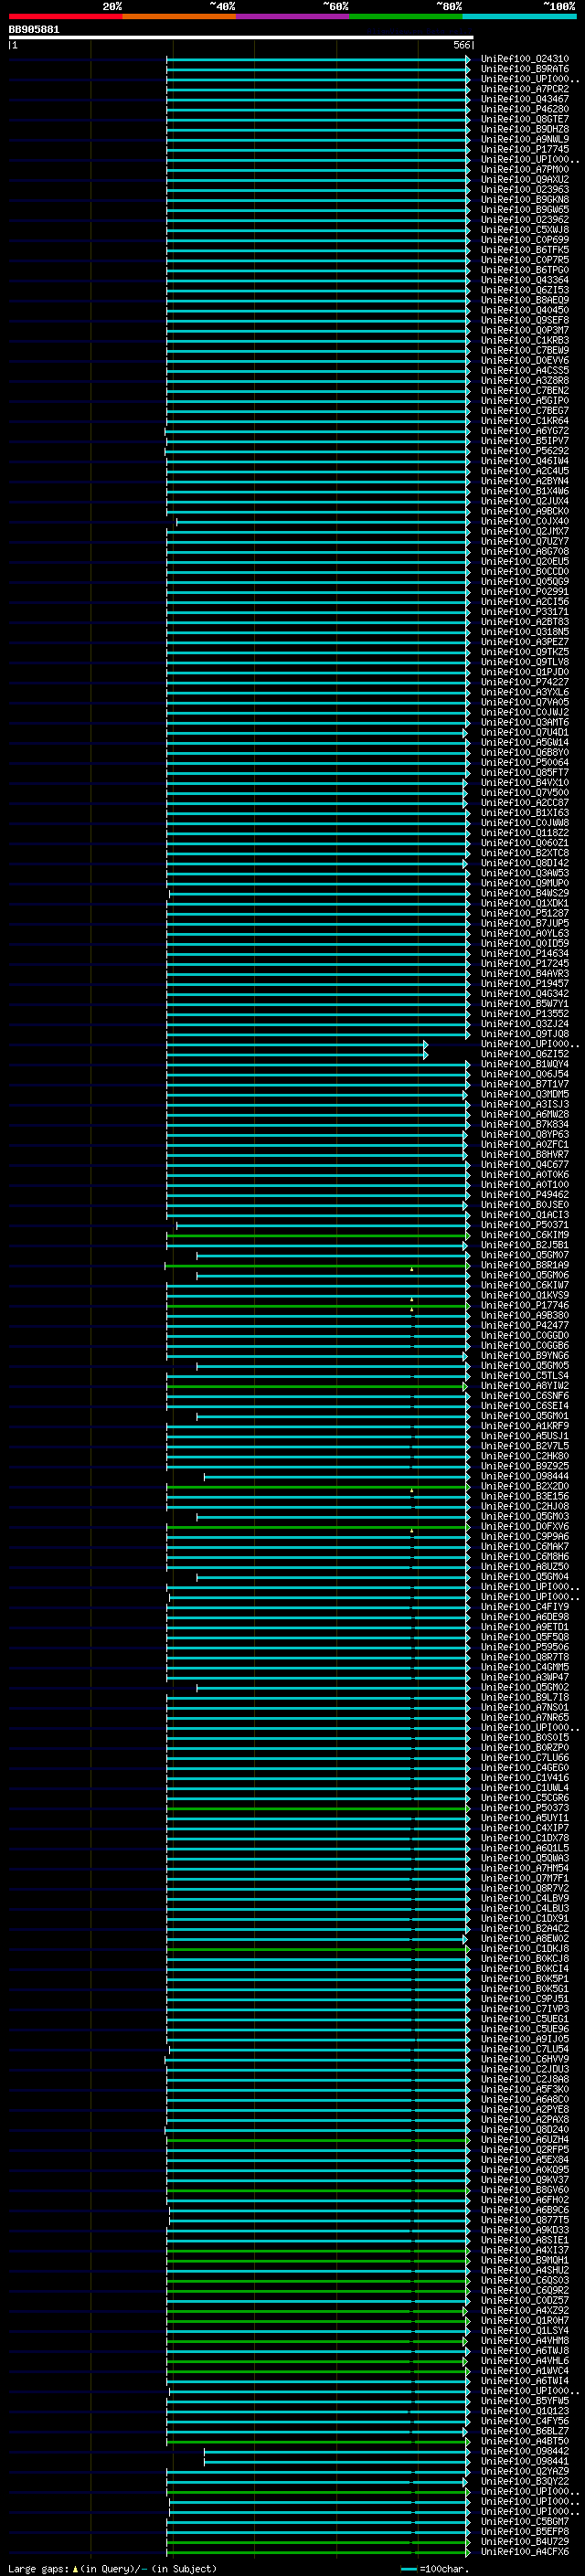Select the label UniRef100_D0EVV6
This screenshot has height=2576, width=585.
[x=525, y=360]
